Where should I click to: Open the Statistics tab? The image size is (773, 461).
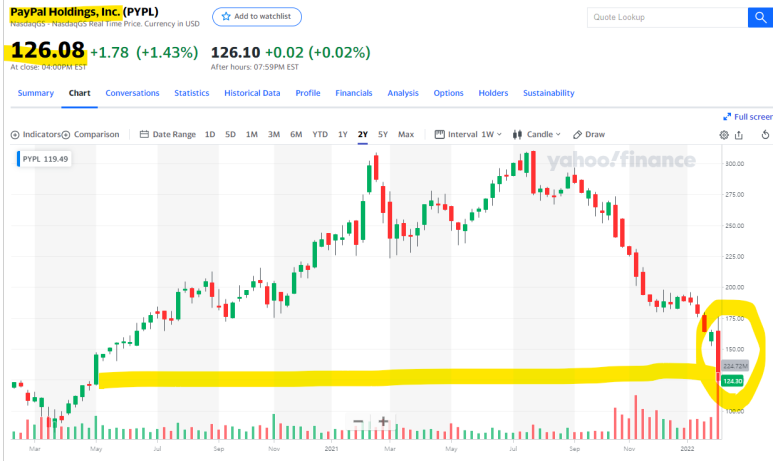[192, 93]
